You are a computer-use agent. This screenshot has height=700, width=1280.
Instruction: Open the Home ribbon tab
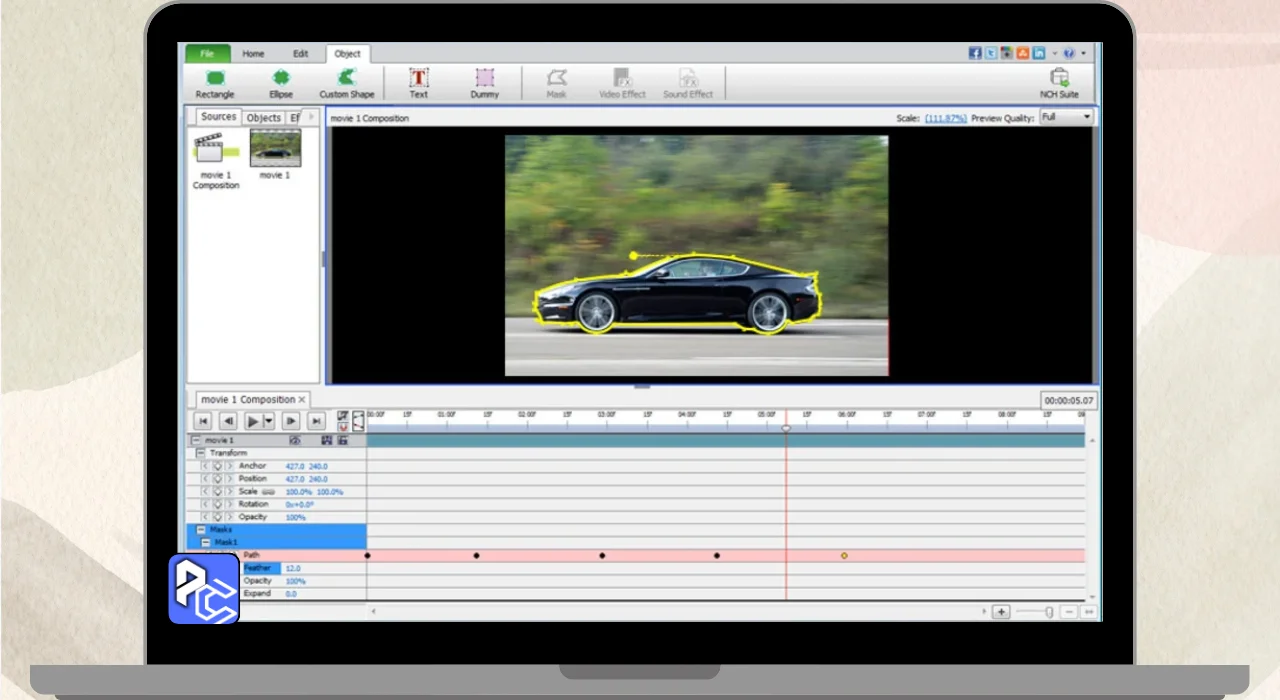point(253,54)
